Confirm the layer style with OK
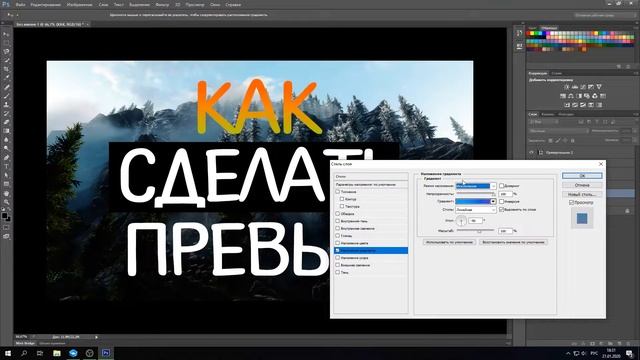The height and width of the screenshot is (360, 640). (x=582, y=176)
